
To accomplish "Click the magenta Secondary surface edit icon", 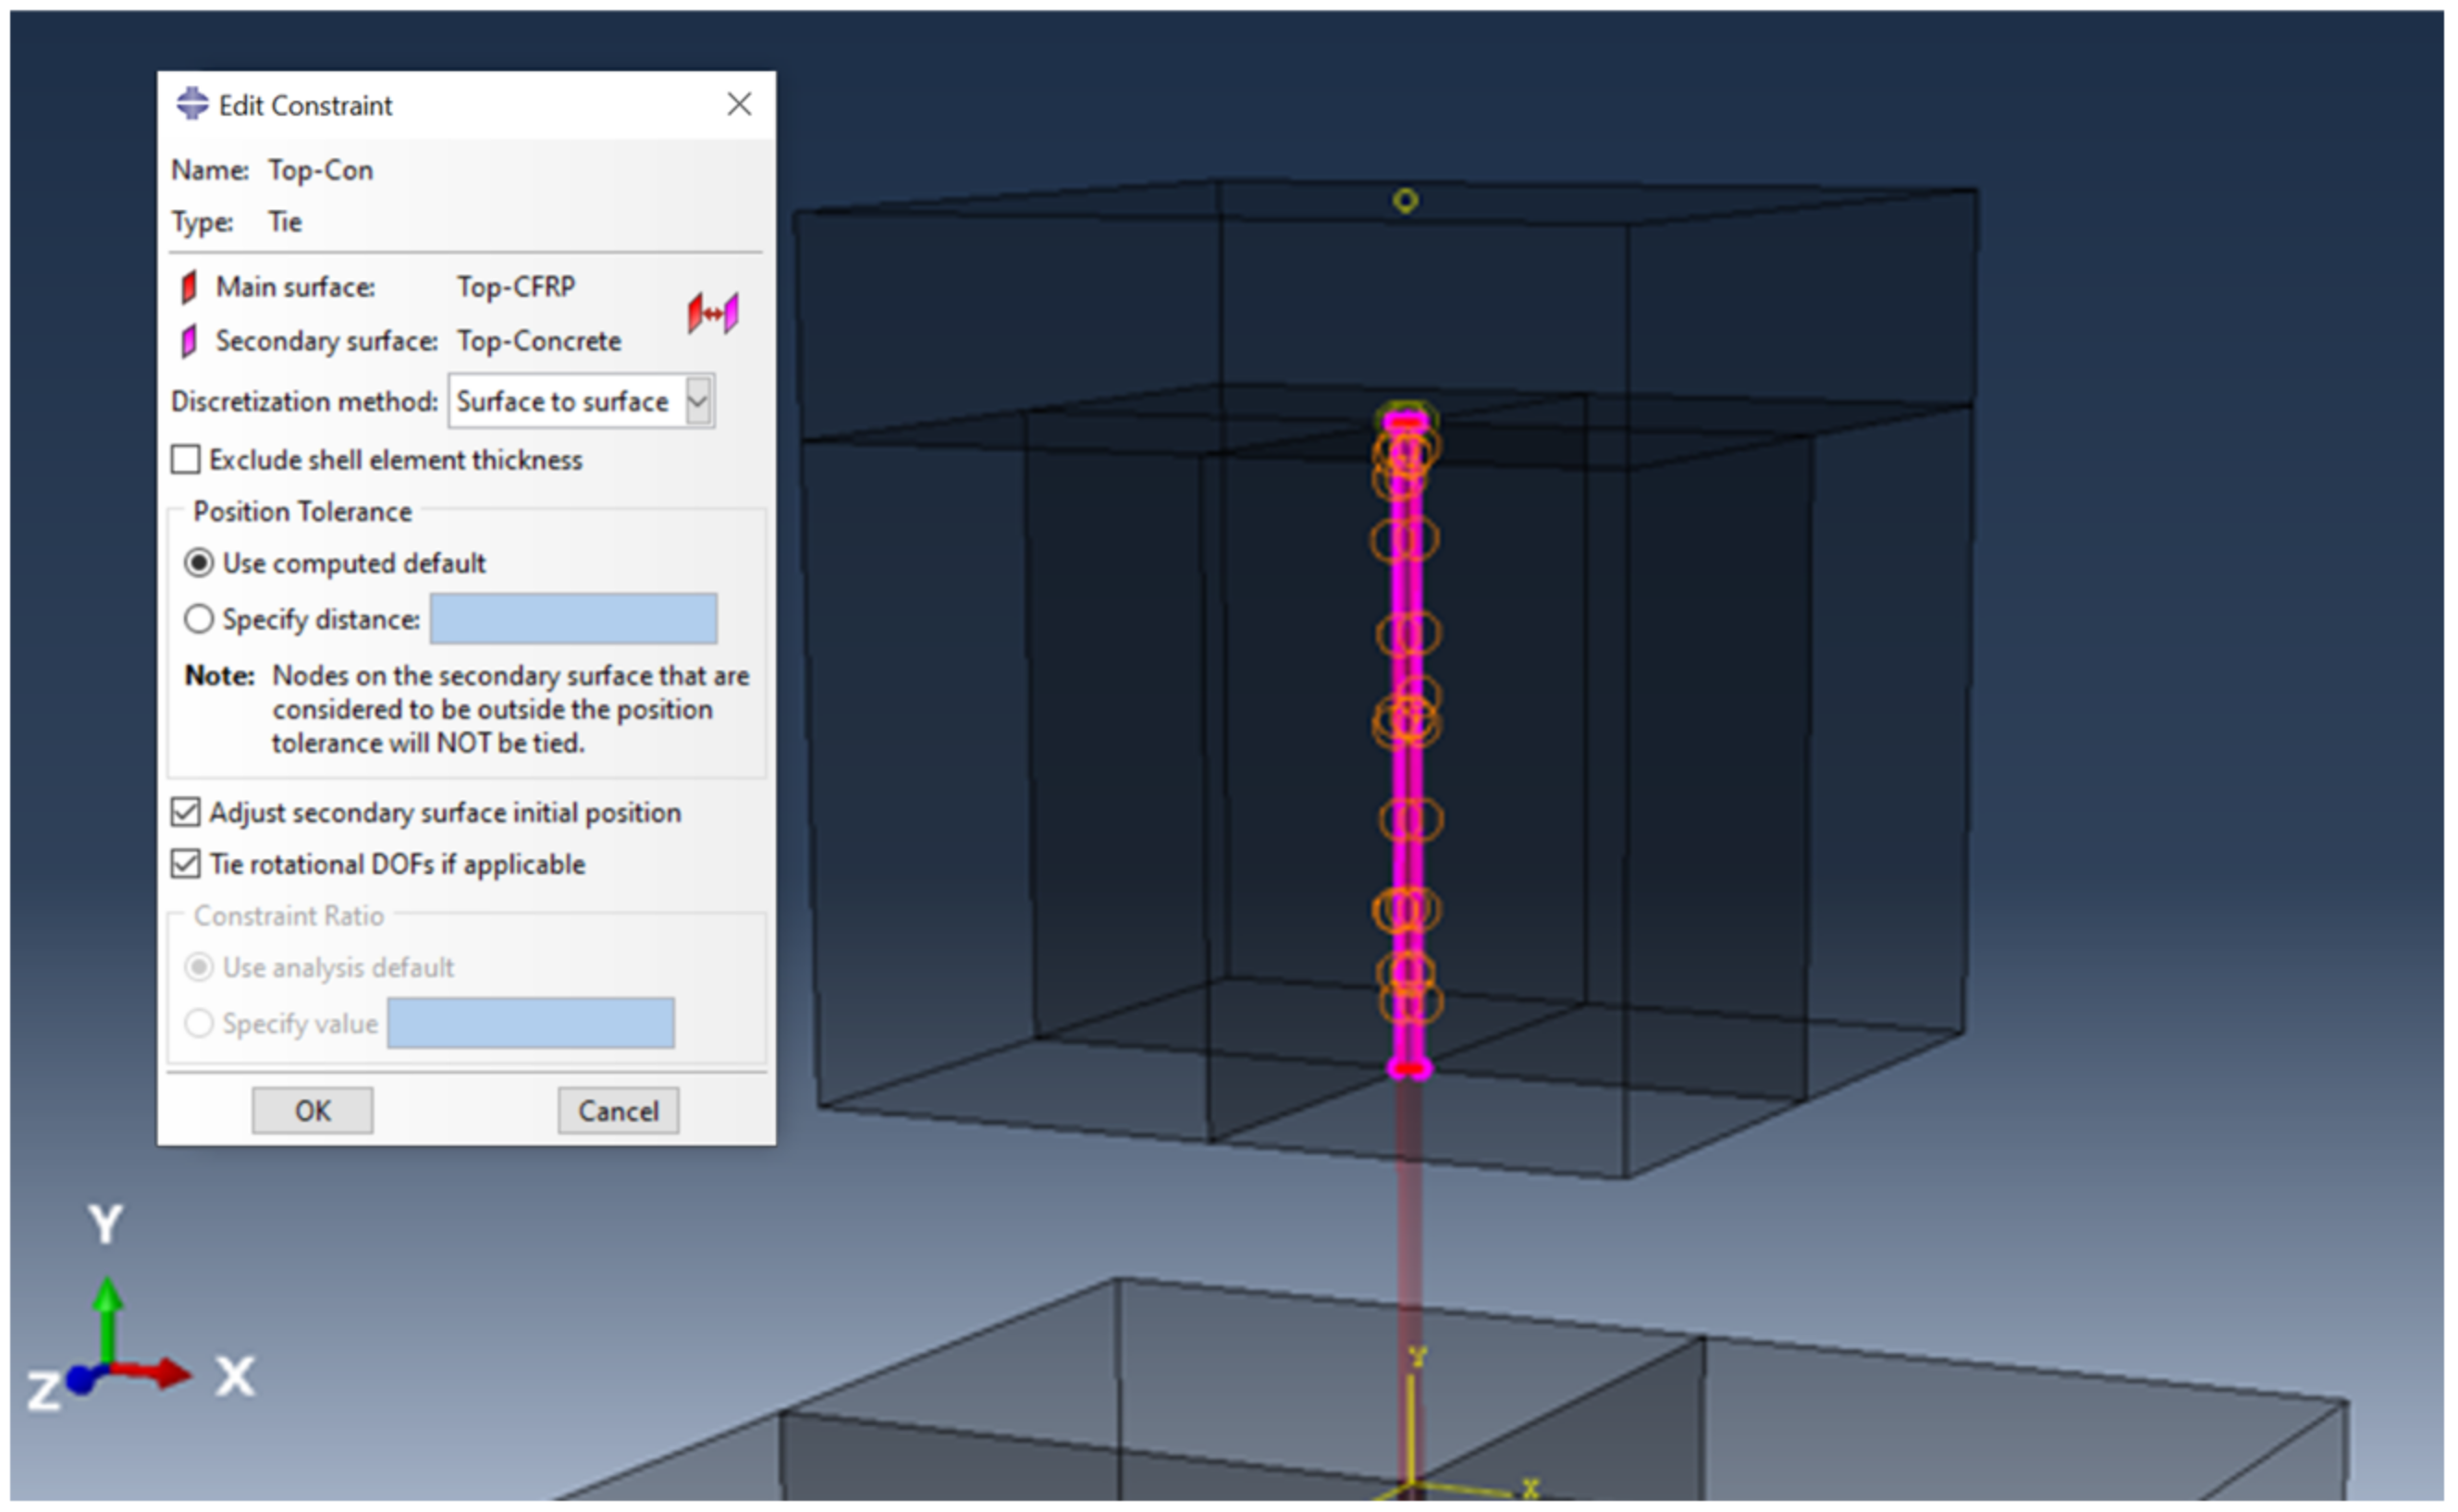I will point(188,342).
